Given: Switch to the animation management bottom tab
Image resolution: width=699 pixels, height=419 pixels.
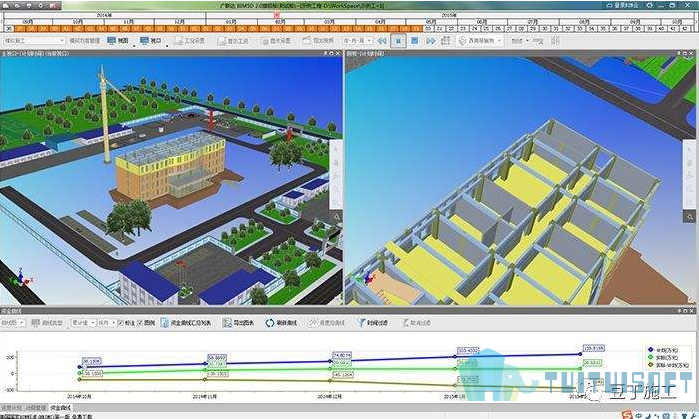Looking at the screenshot, I should pyautogui.click(x=36, y=408).
